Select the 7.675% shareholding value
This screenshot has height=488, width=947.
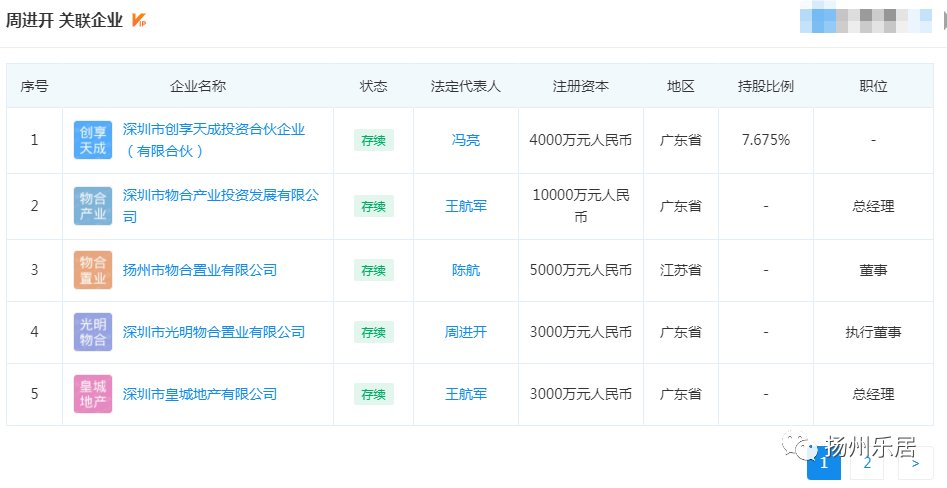coord(765,140)
